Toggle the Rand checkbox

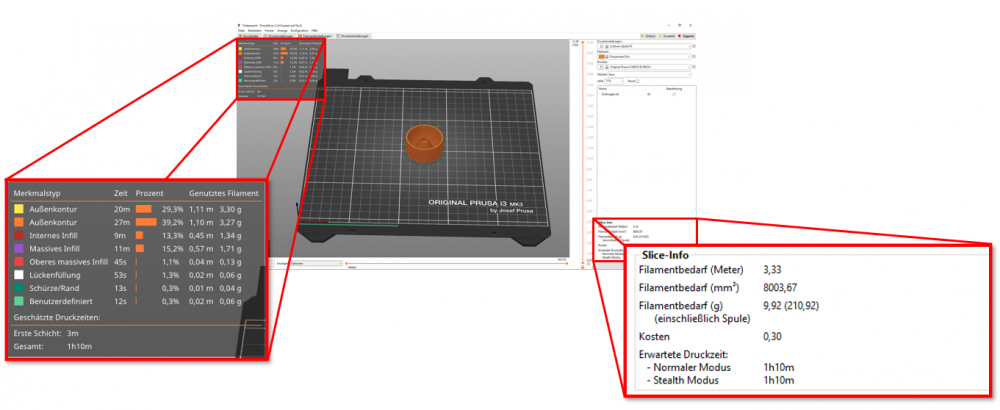click(x=637, y=81)
